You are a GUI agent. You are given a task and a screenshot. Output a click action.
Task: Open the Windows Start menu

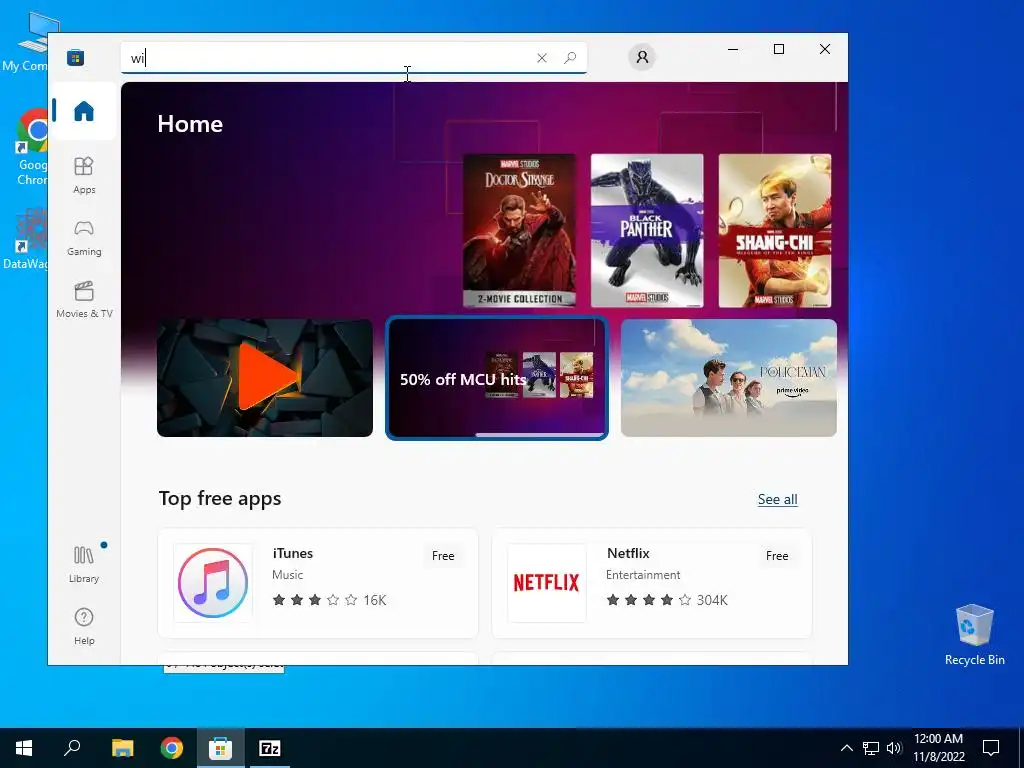click(24, 748)
